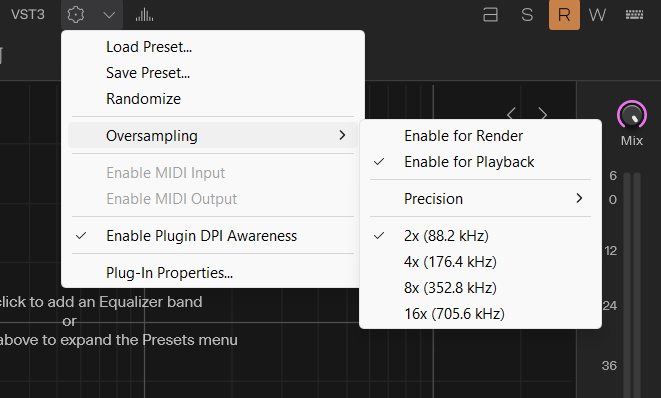Choose Save Preset... from the menu

213,73
